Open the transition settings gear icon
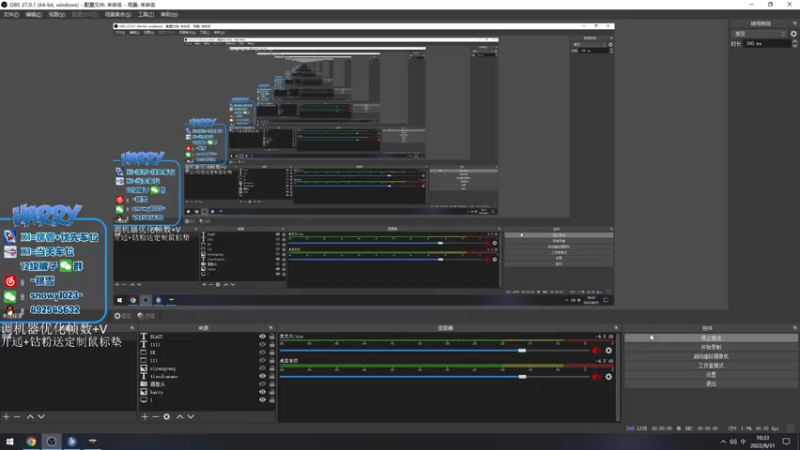The height and width of the screenshot is (450, 800). click(793, 34)
